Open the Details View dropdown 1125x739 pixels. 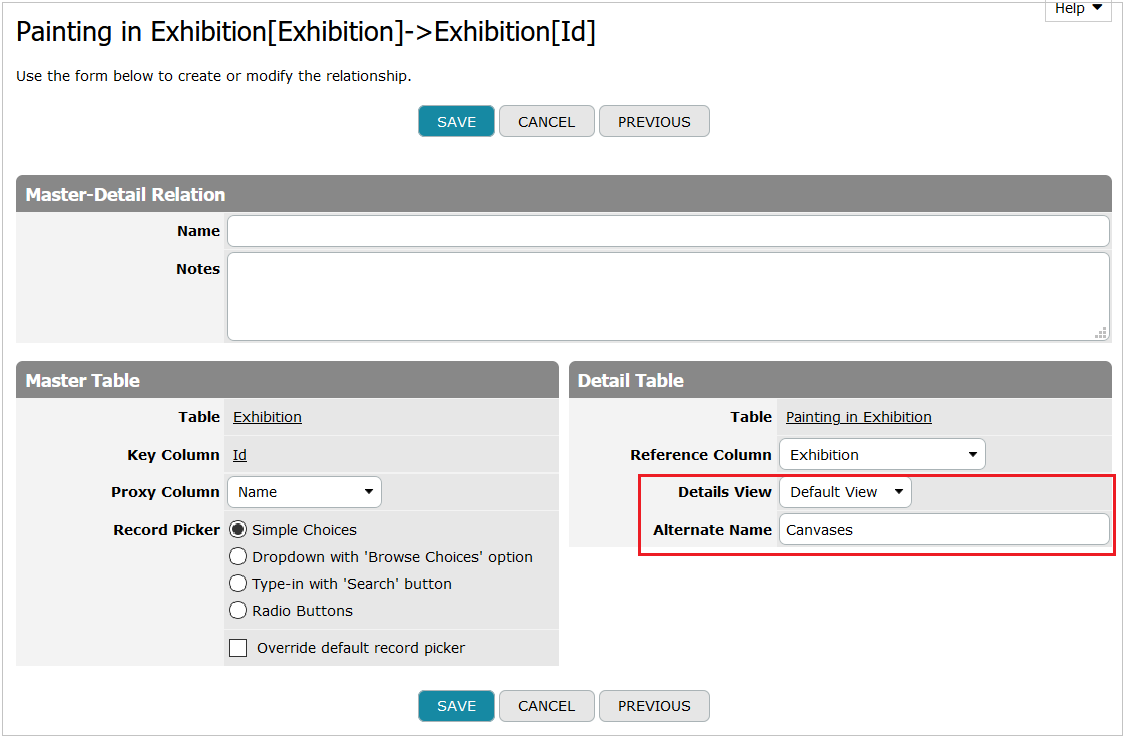click(845, 492)
